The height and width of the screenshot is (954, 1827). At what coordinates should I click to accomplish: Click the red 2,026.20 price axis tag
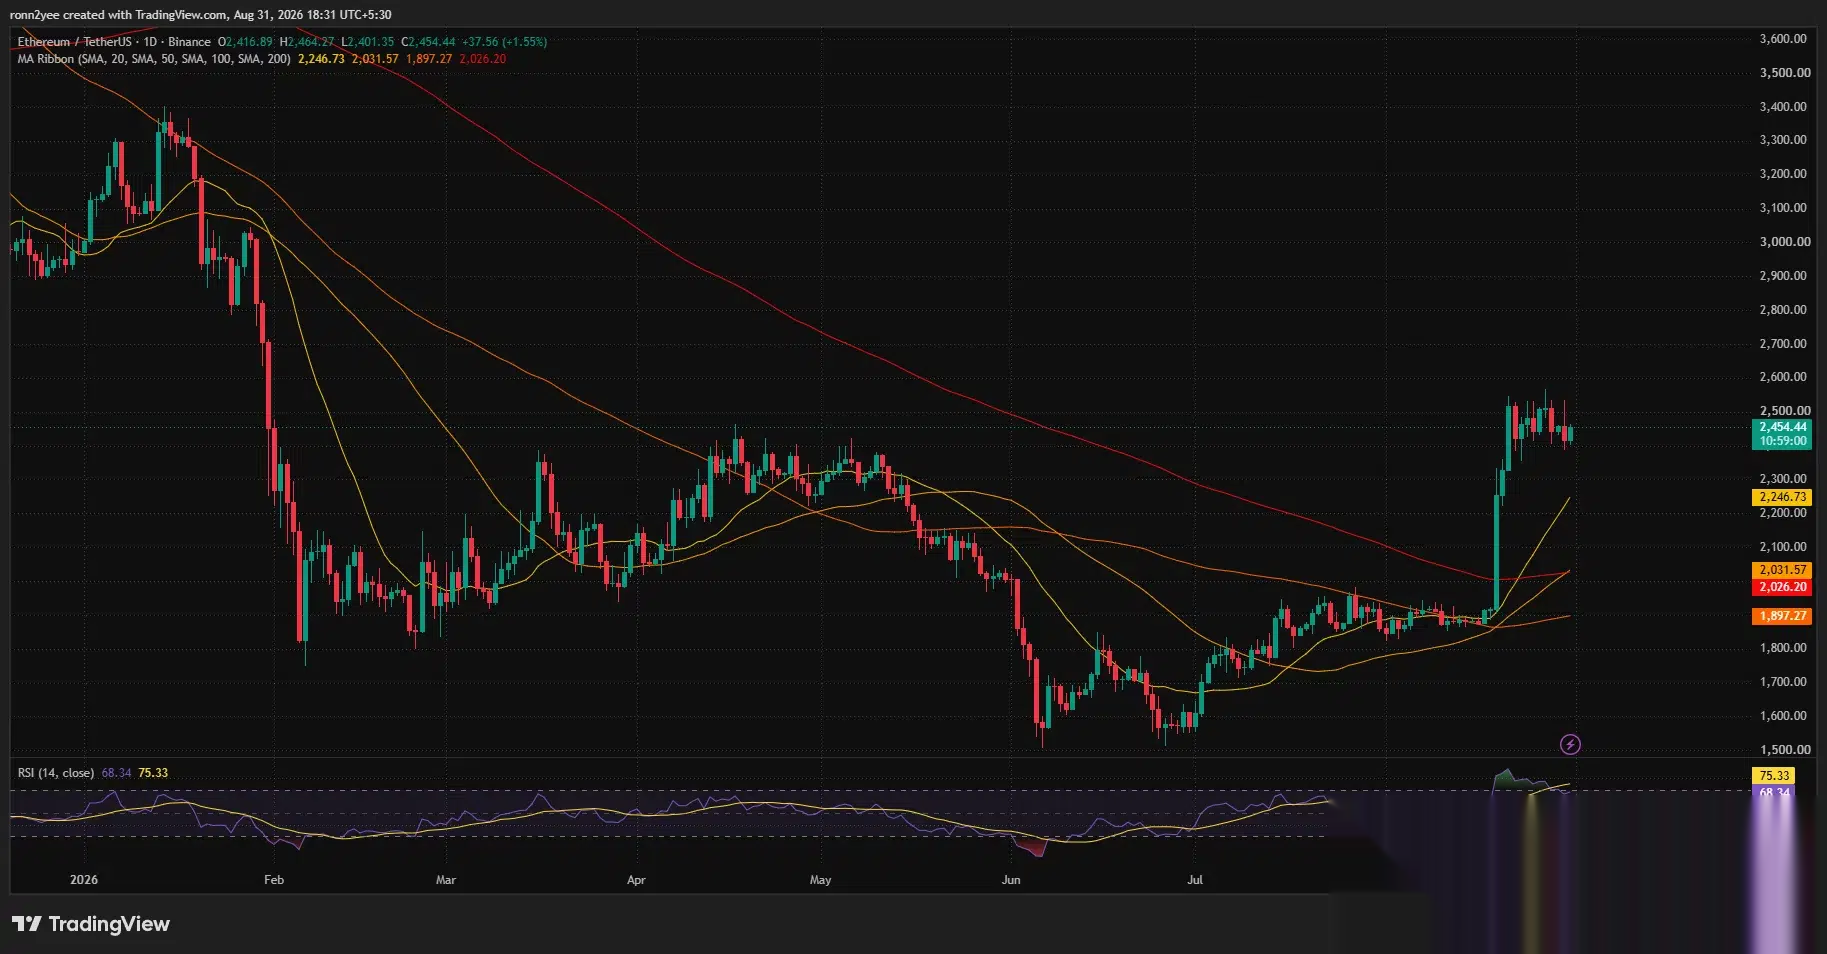[1782, 587]
